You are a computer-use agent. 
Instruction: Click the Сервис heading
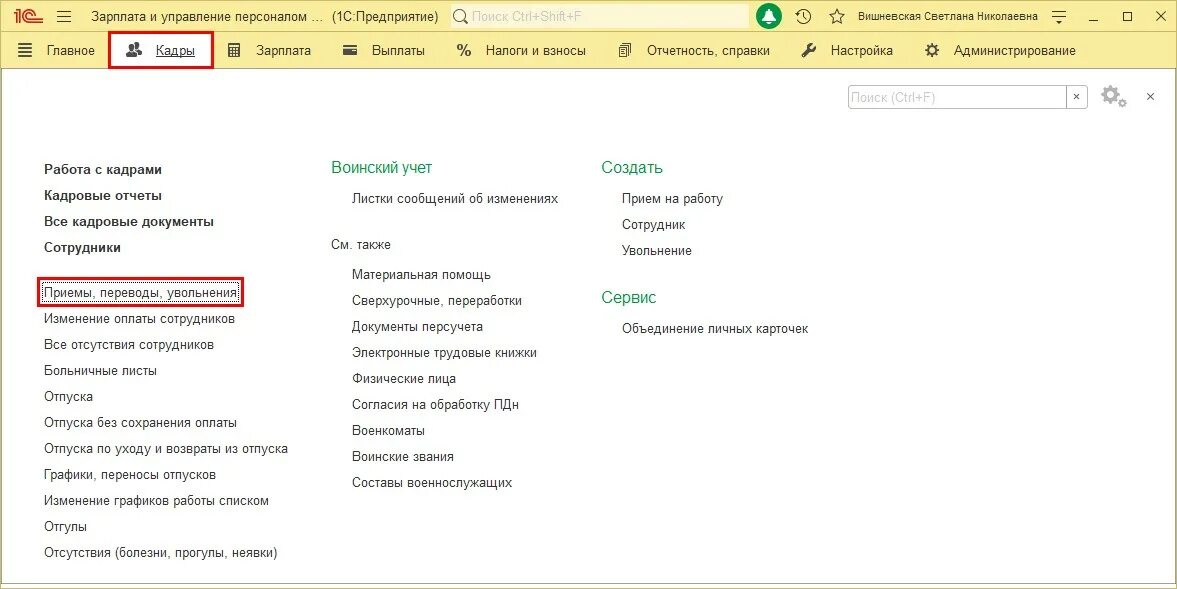tap(628, 297)
